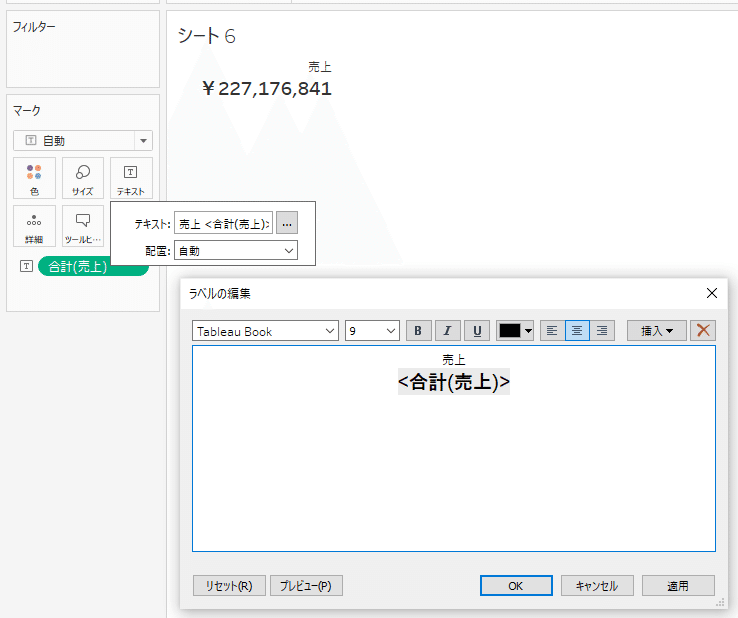
Task: Click the フィルター shelf heading
Action: [34, 27]
